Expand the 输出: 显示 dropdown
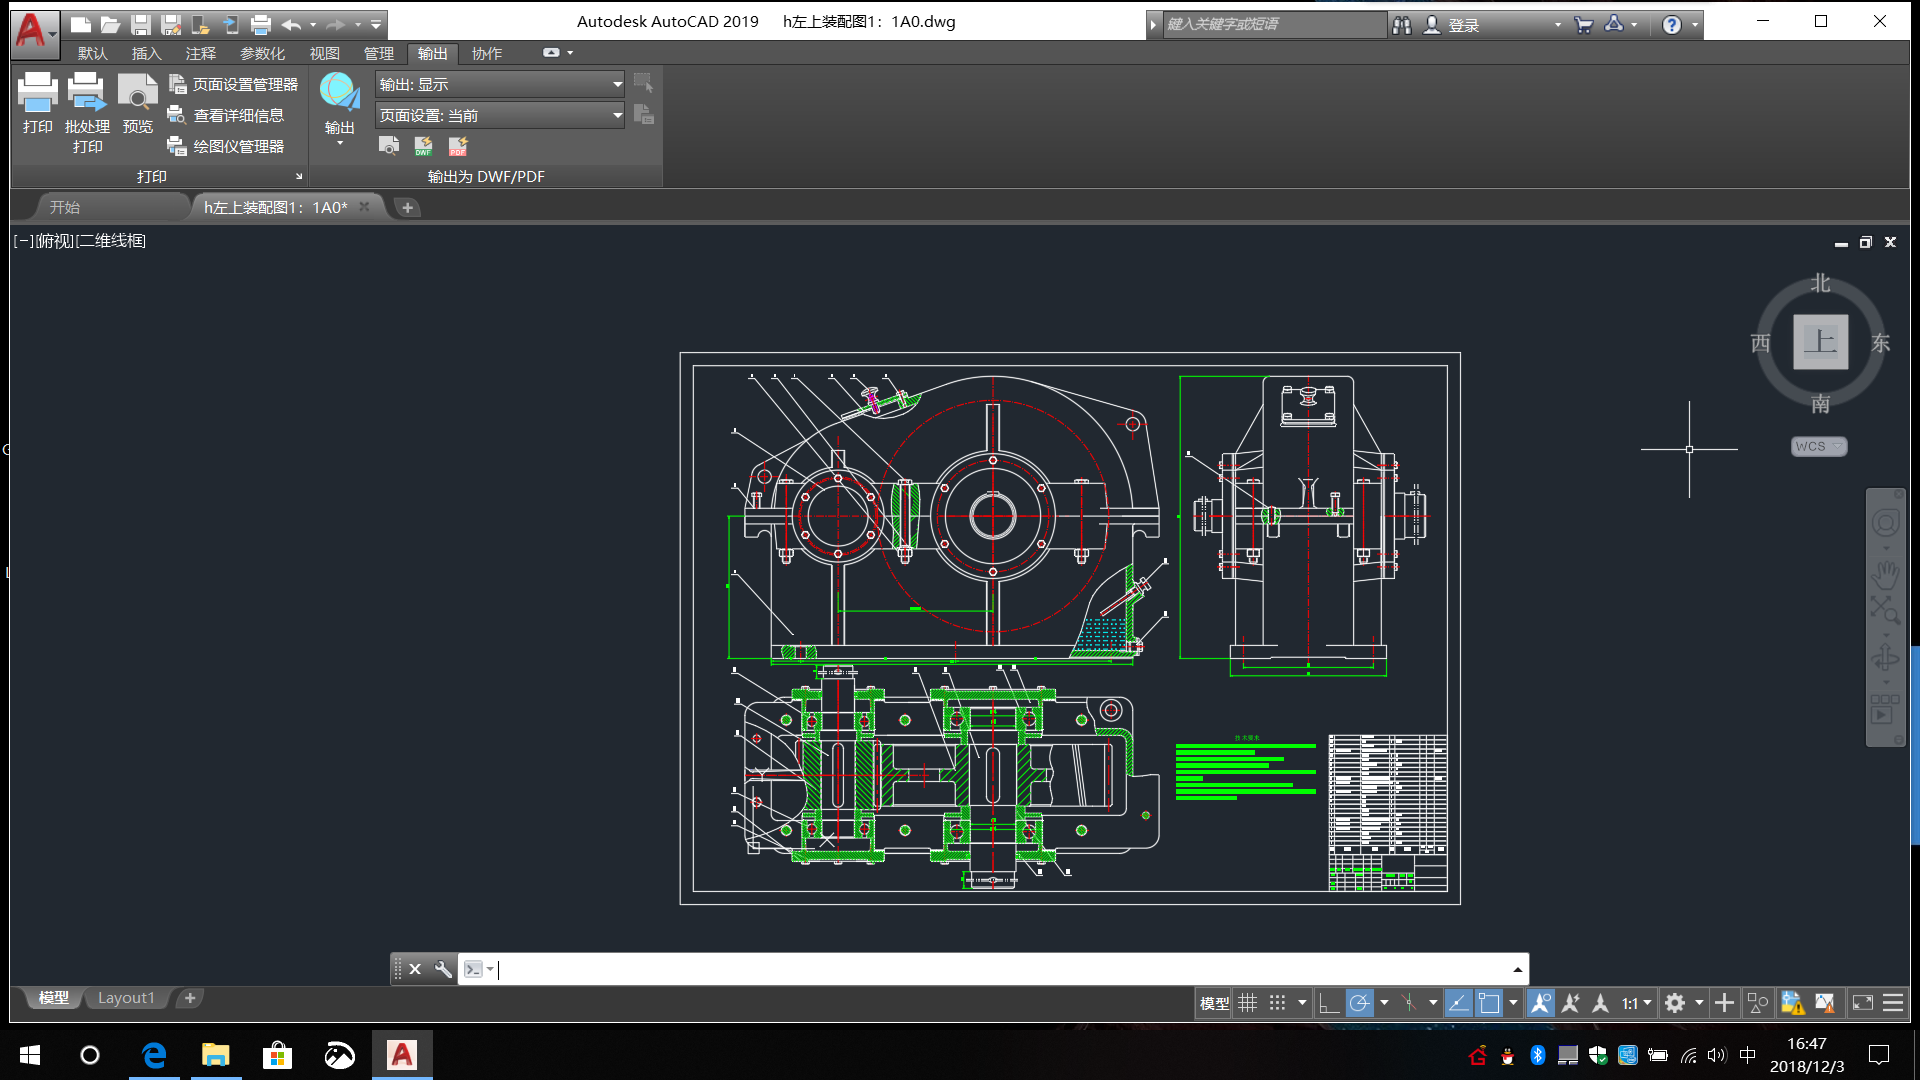The height and width of the screenshot is (1080, 1920). (x=617, y=85)
